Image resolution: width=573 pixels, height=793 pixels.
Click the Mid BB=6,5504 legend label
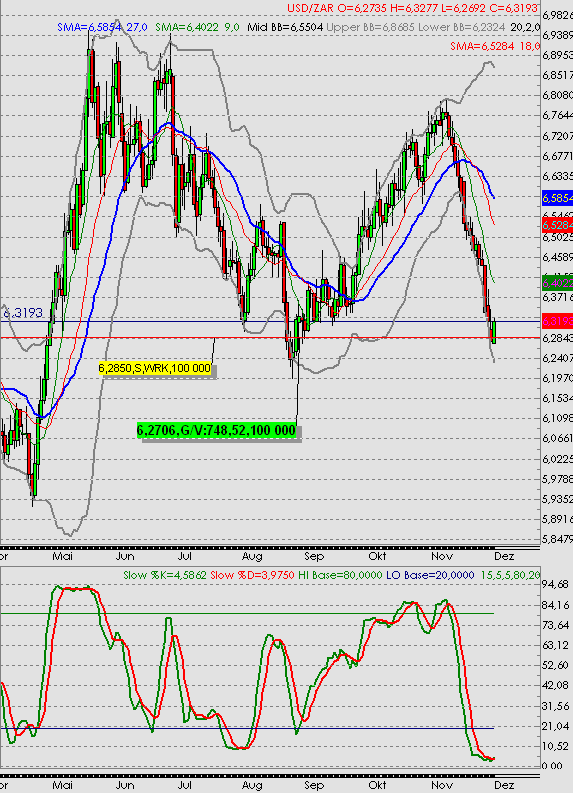tap(285, 27)
